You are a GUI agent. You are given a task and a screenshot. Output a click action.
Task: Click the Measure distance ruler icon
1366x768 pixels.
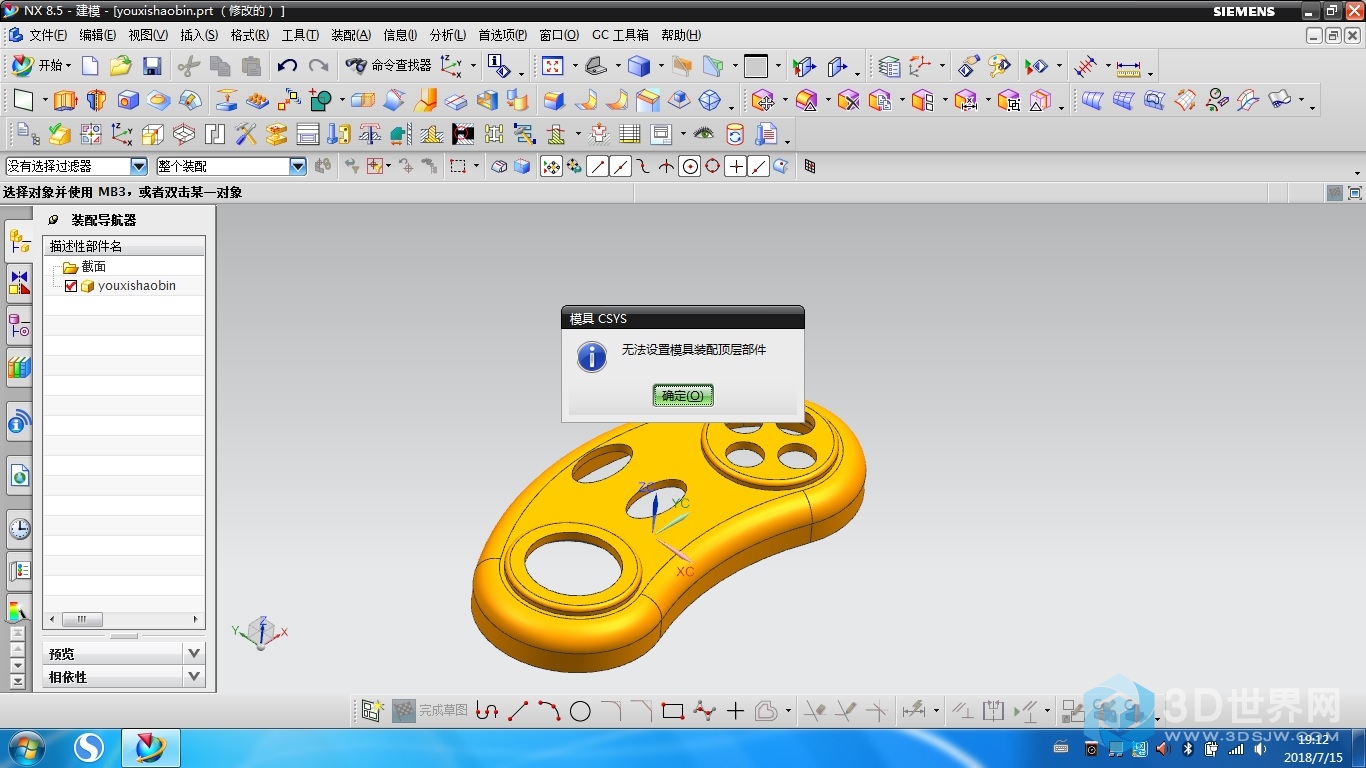(1128, 67)
